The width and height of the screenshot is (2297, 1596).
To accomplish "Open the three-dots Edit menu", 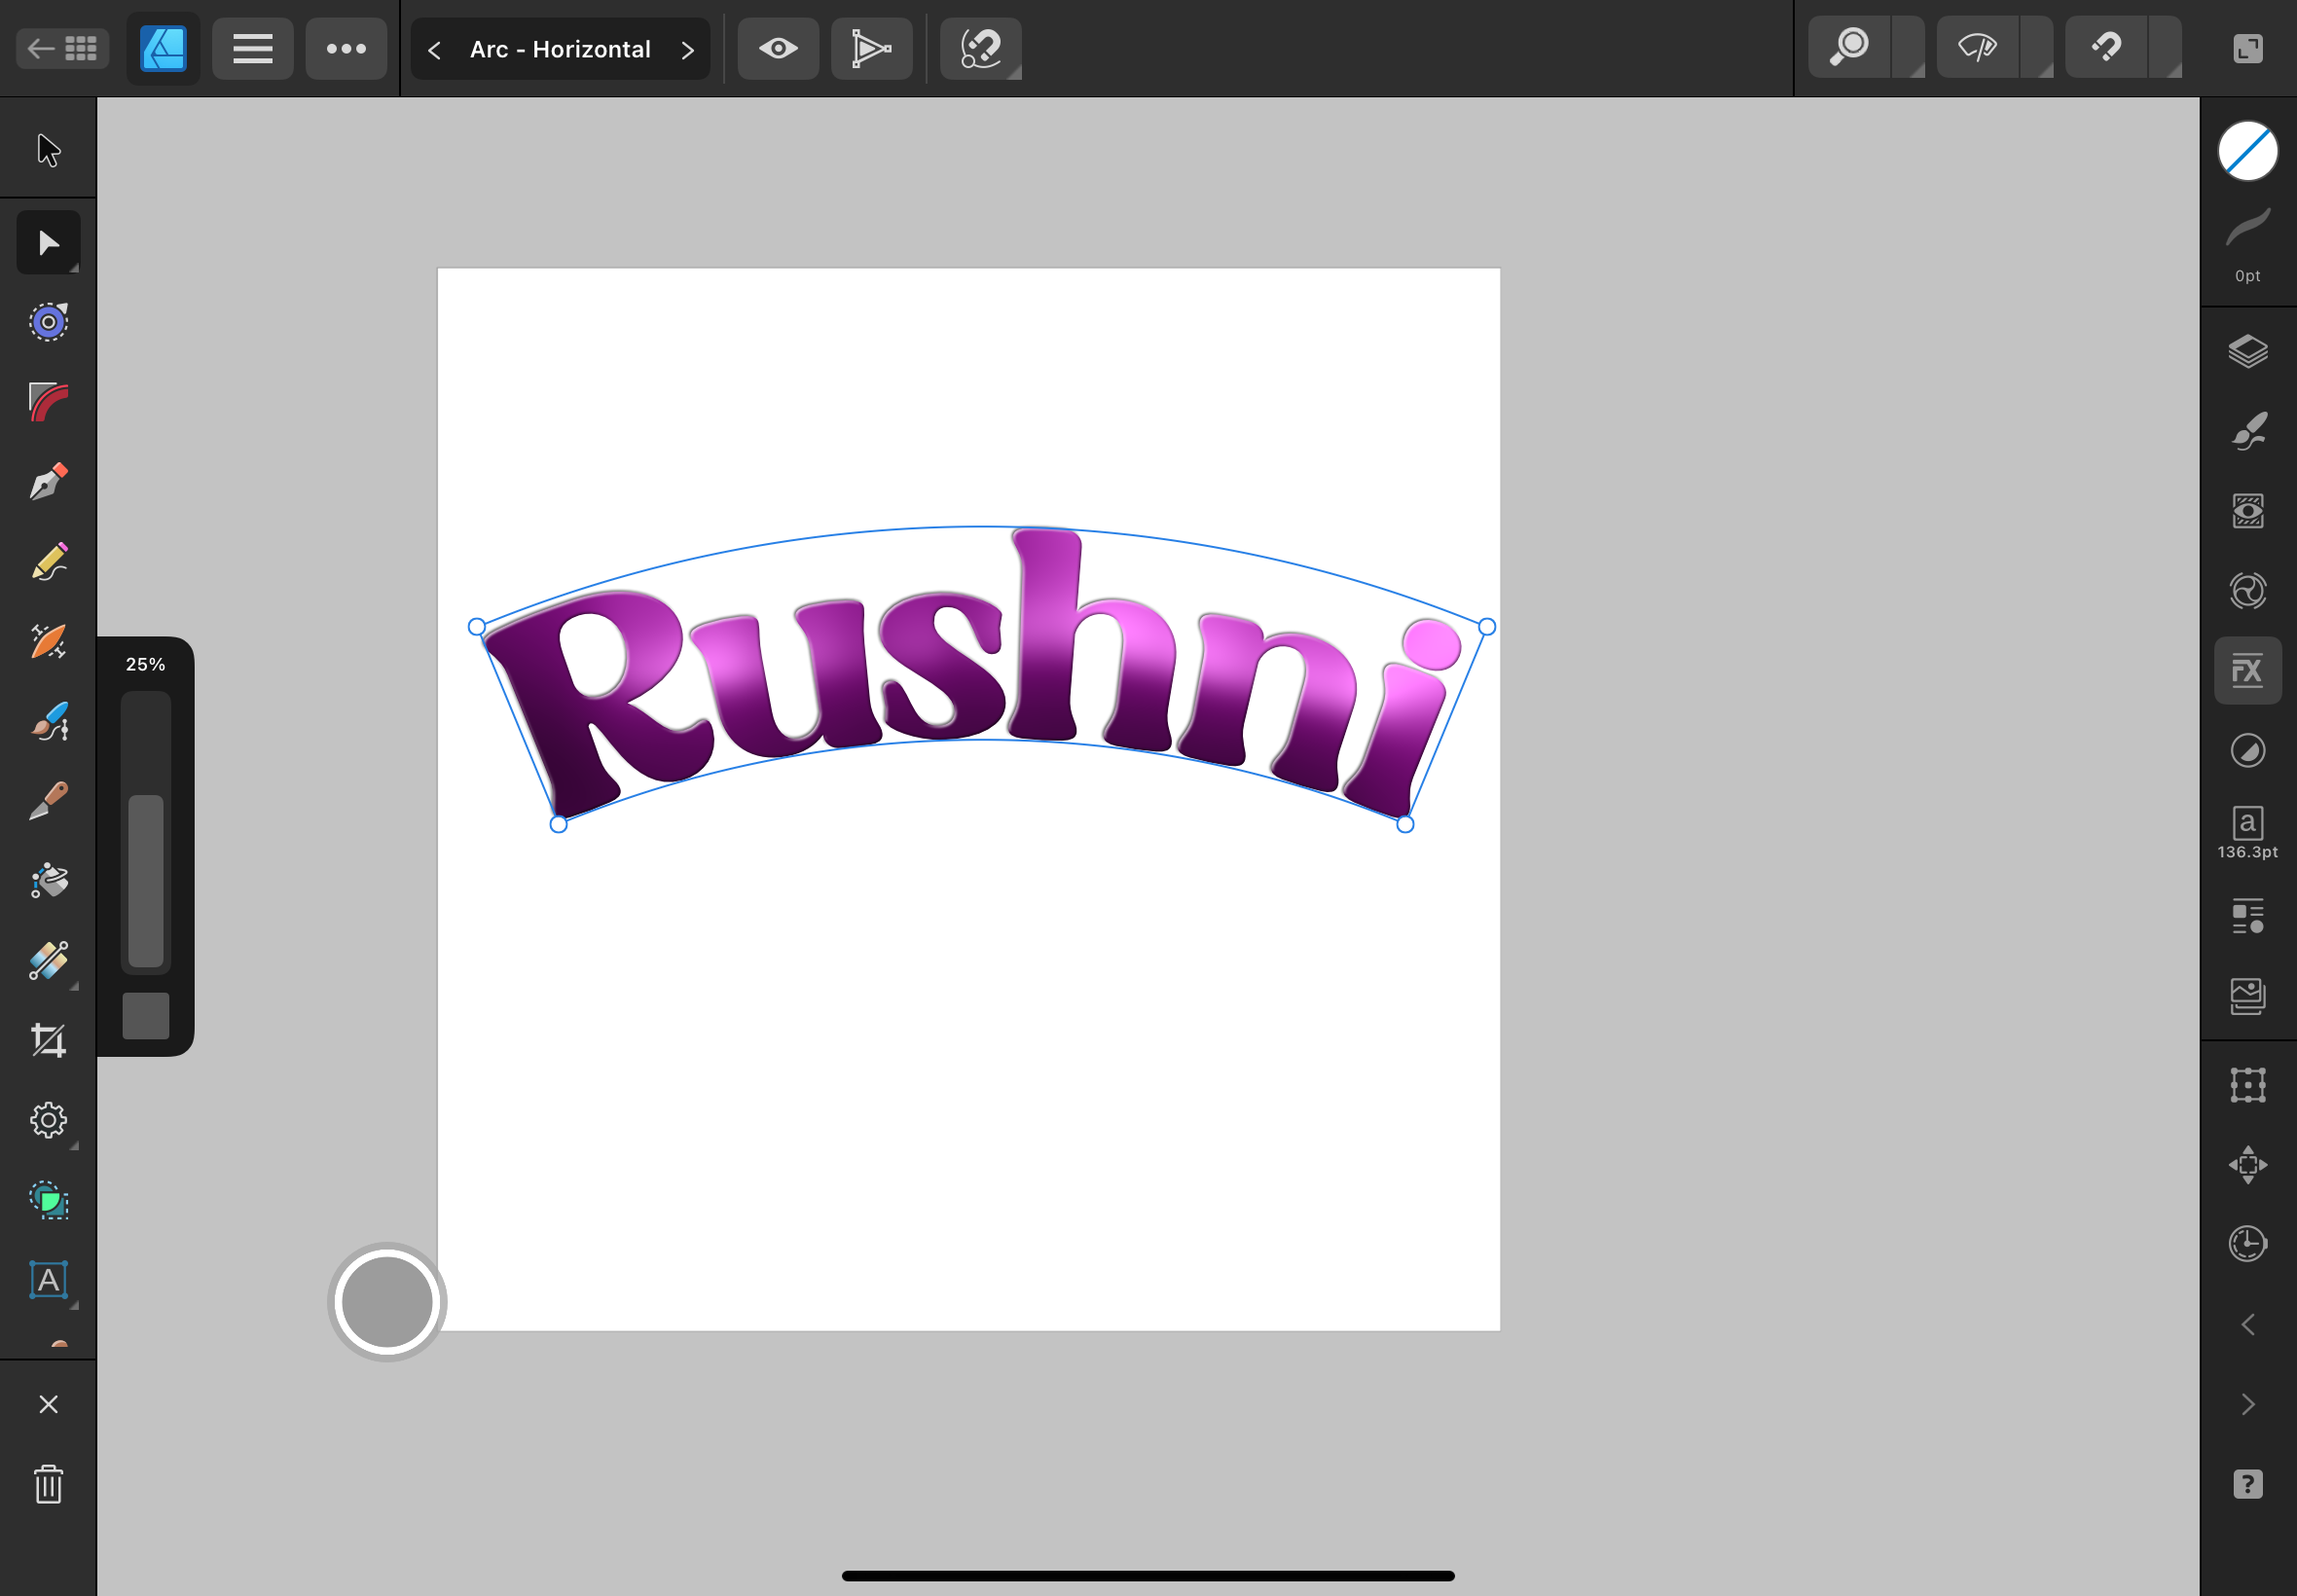I will point(346,48).
